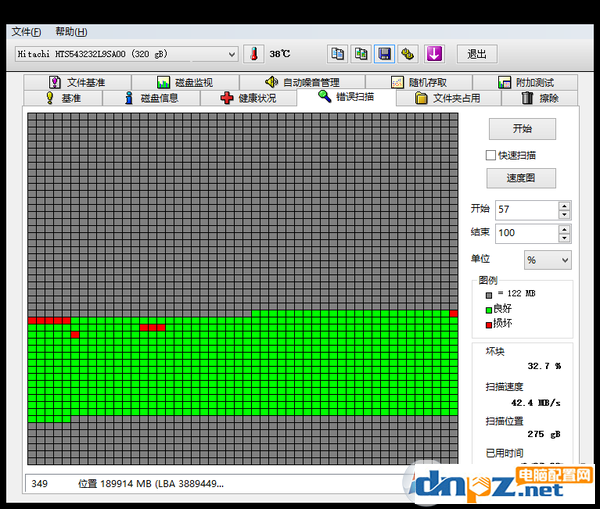Click the 开始 start scan button
This screenshot has height=509, width=600.
click(x=522, y=129)
